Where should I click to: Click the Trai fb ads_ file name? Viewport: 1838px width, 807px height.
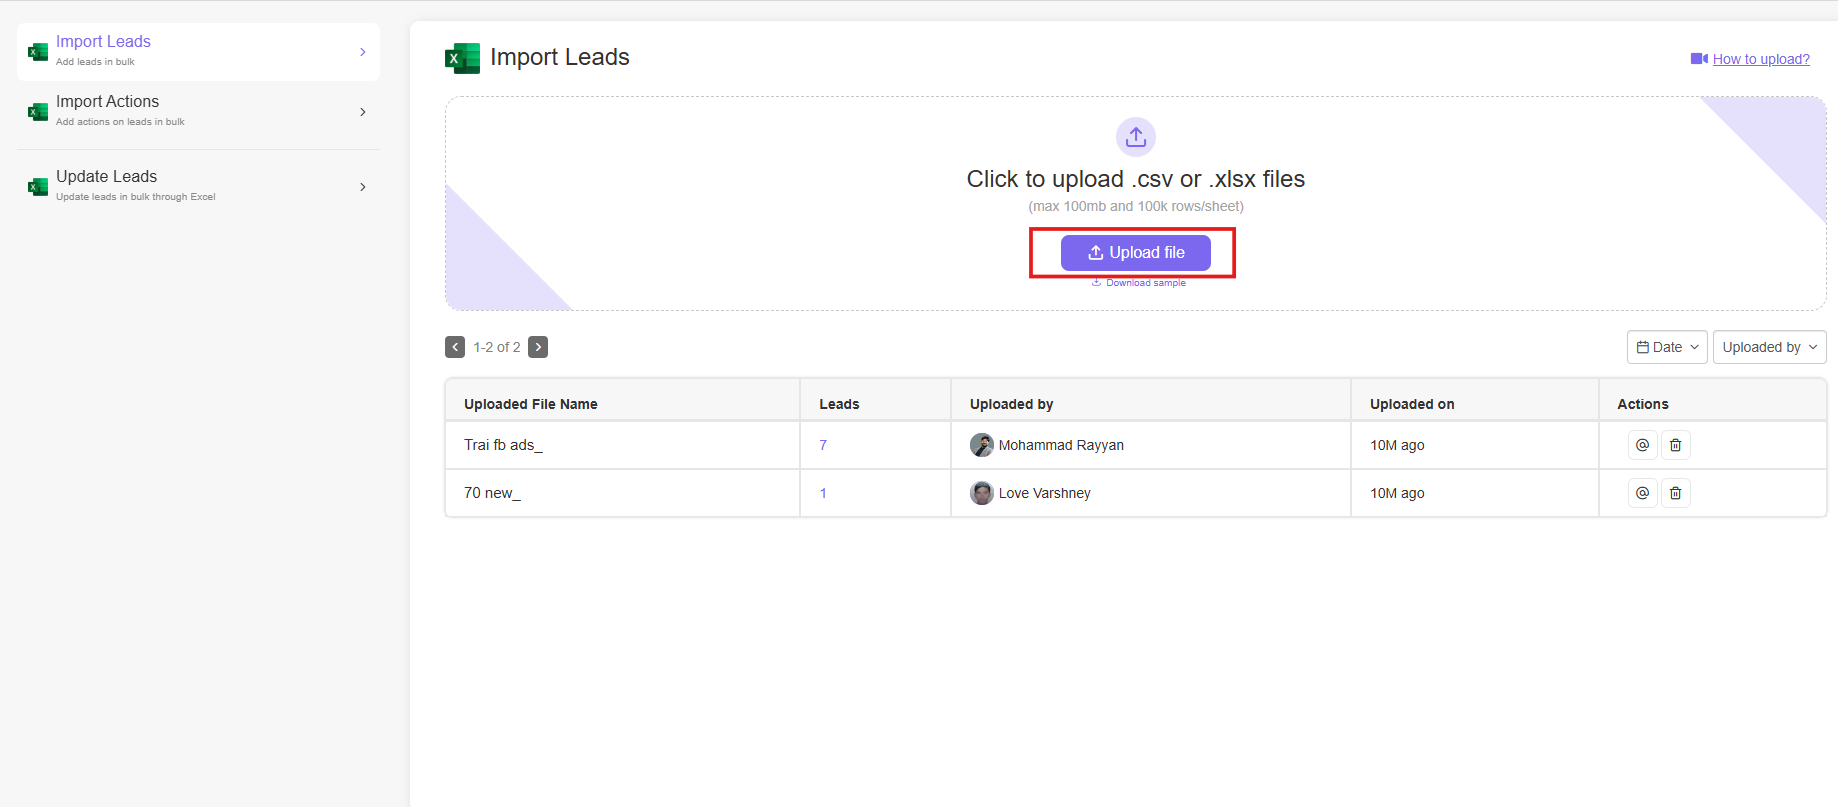point(503,445)
